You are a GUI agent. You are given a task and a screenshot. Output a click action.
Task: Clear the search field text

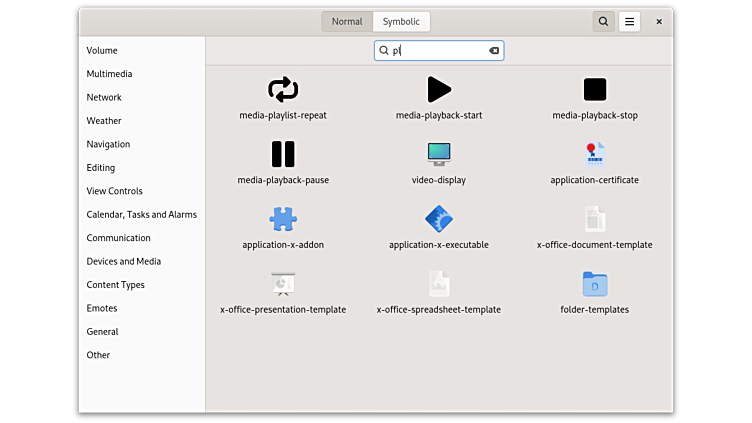point(494,50)
